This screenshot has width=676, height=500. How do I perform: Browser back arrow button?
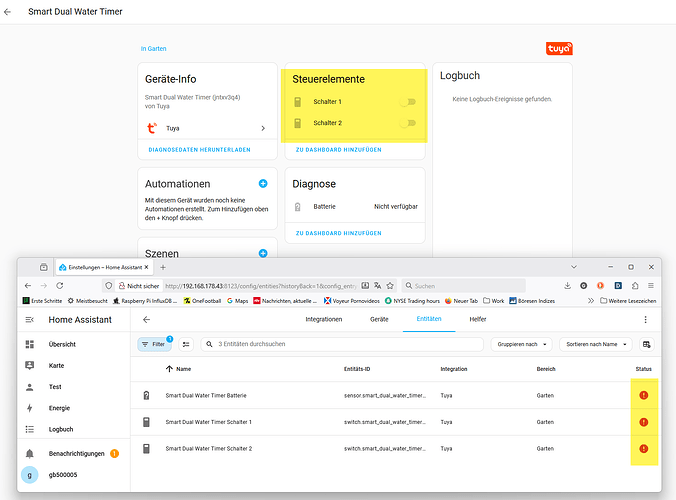click(28, 285)
